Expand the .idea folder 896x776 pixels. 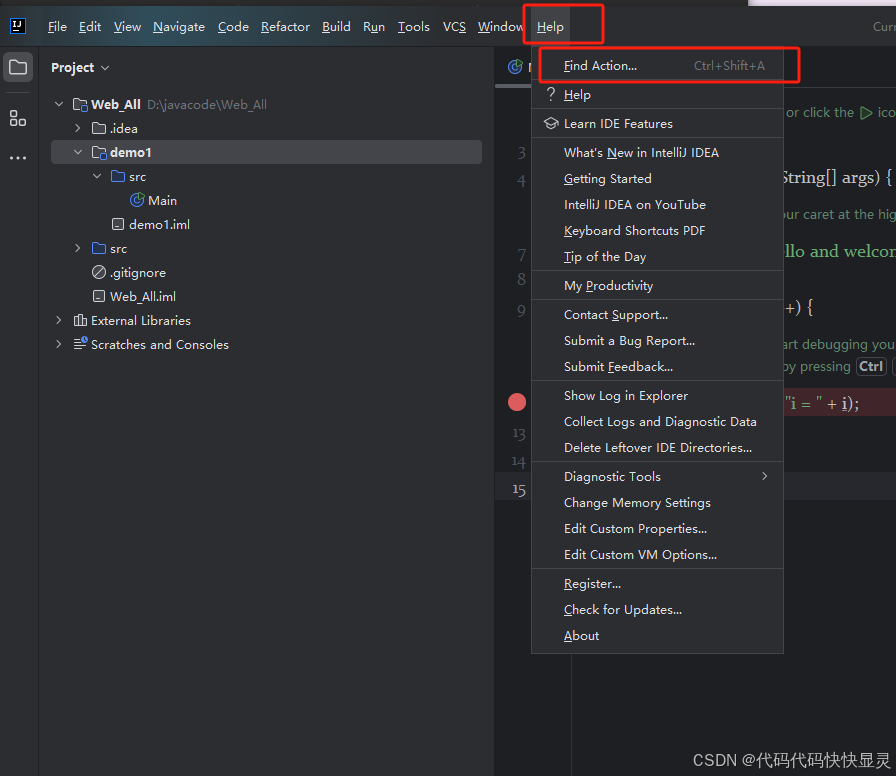(78, 128)
